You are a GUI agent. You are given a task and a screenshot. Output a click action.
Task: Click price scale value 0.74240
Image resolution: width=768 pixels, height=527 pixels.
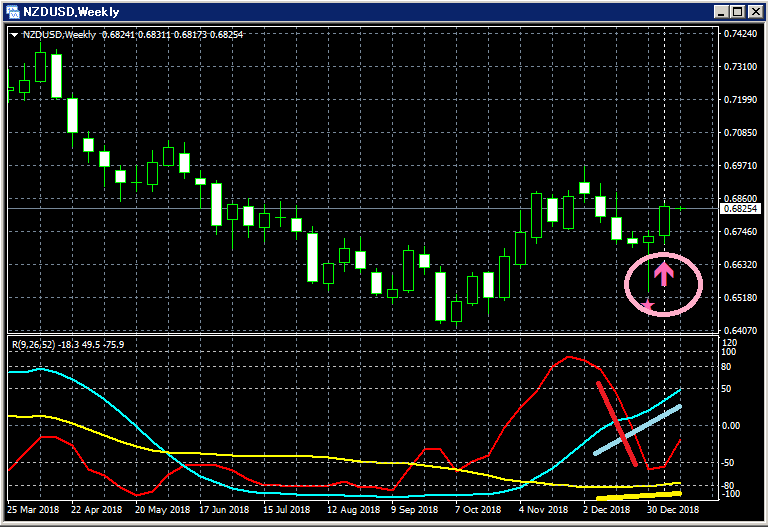click(x=740, y=33)
